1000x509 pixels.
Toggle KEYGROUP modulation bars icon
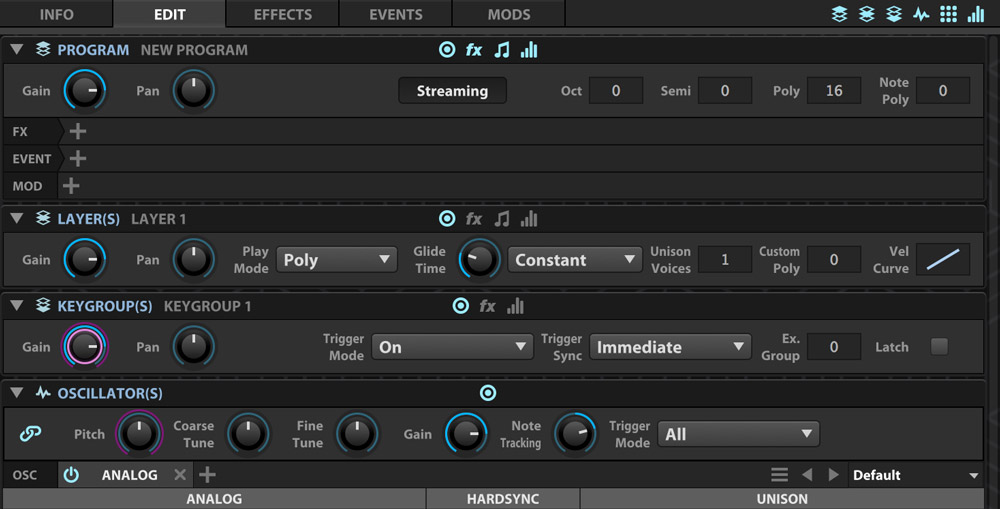click(x=515, y=307)
